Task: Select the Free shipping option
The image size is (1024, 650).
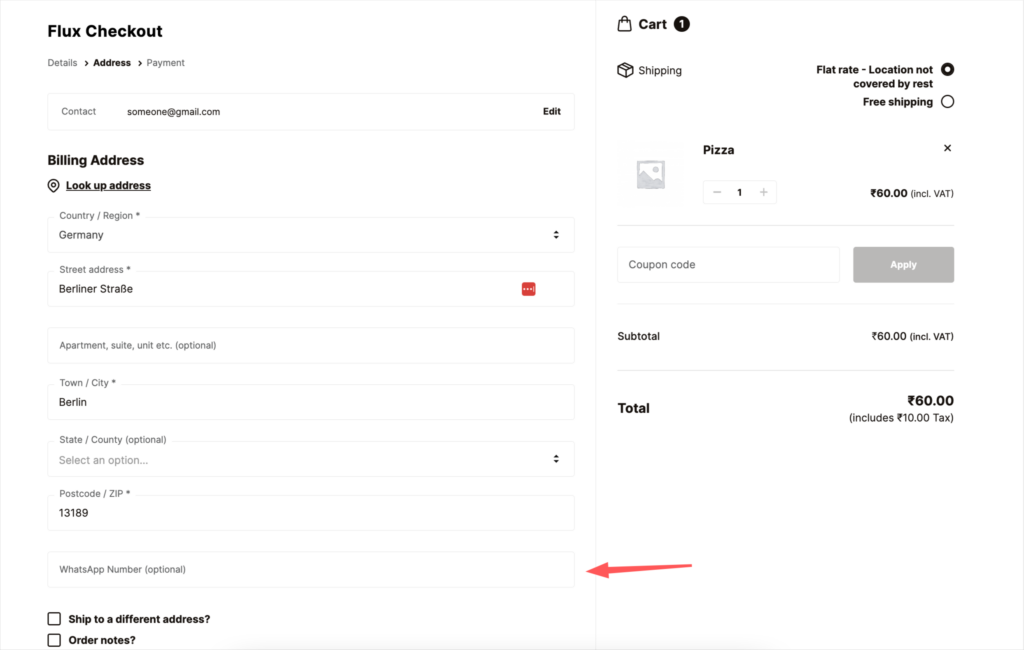Action: click(x=947, y=101)
